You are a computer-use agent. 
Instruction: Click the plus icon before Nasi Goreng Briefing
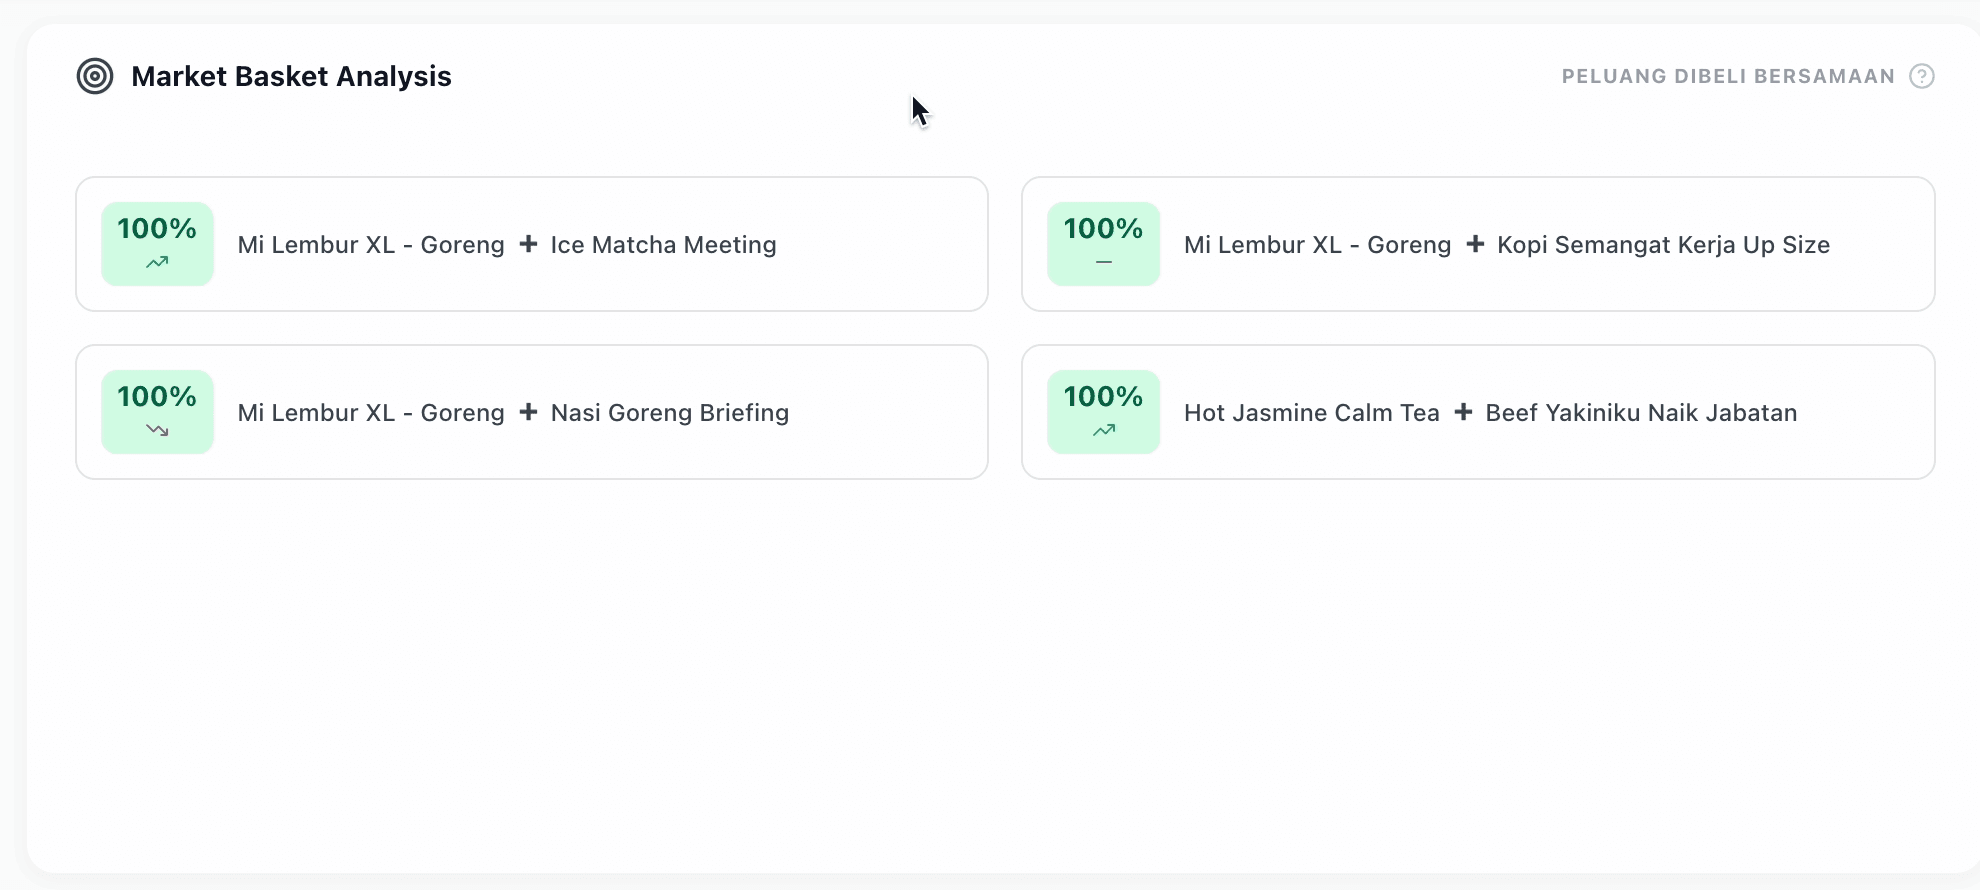coord(528,412)
